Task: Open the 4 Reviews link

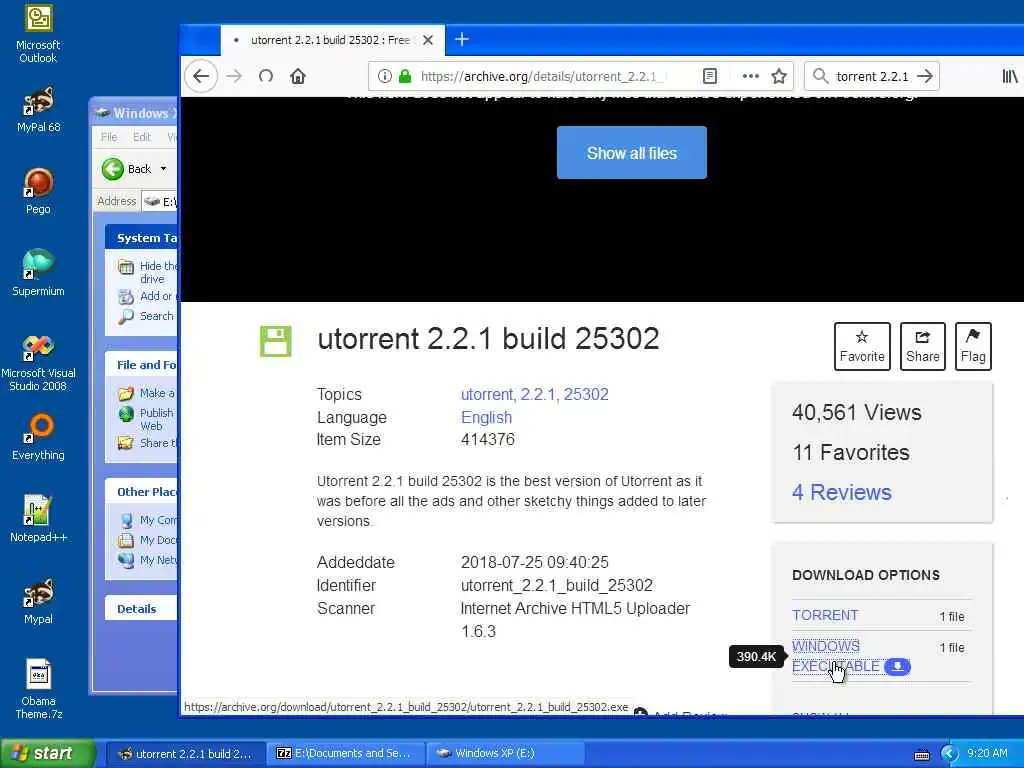Action: [841, 492]
